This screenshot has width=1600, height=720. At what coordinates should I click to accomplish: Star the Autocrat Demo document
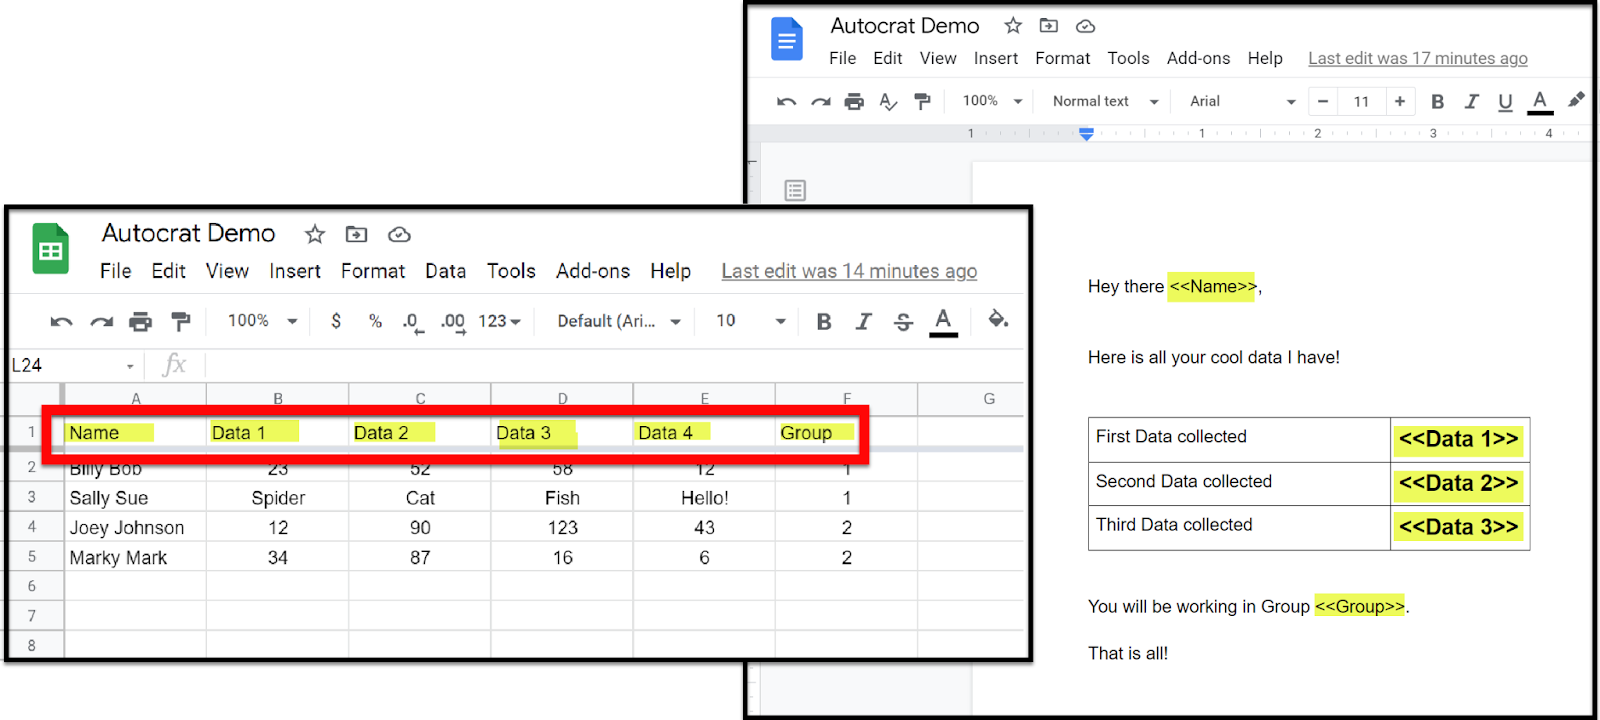point(1013,26)
